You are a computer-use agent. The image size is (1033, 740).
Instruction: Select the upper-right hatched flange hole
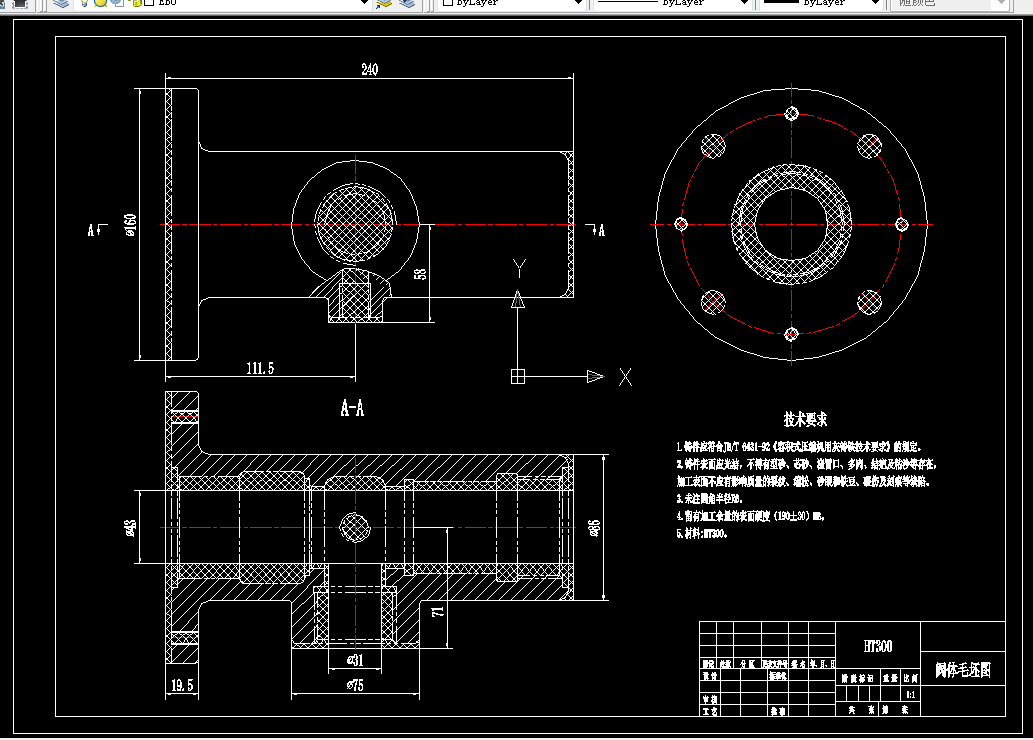870,146
